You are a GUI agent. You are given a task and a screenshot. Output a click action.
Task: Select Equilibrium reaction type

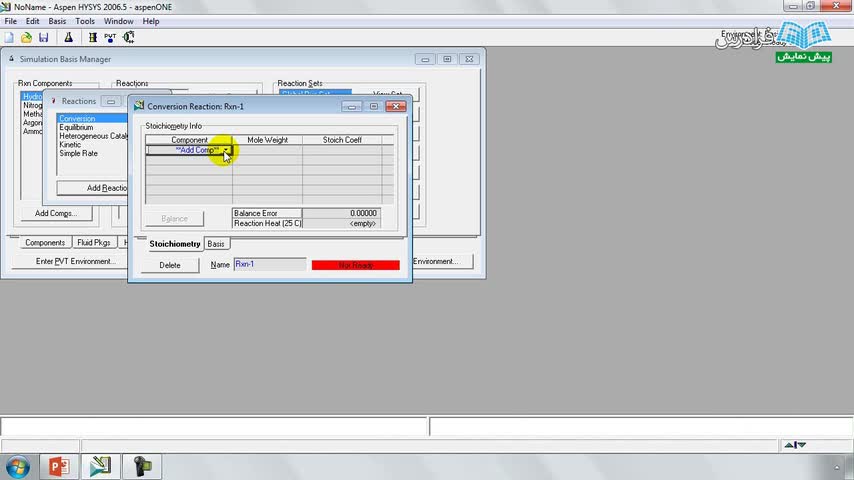coord(76,127)
